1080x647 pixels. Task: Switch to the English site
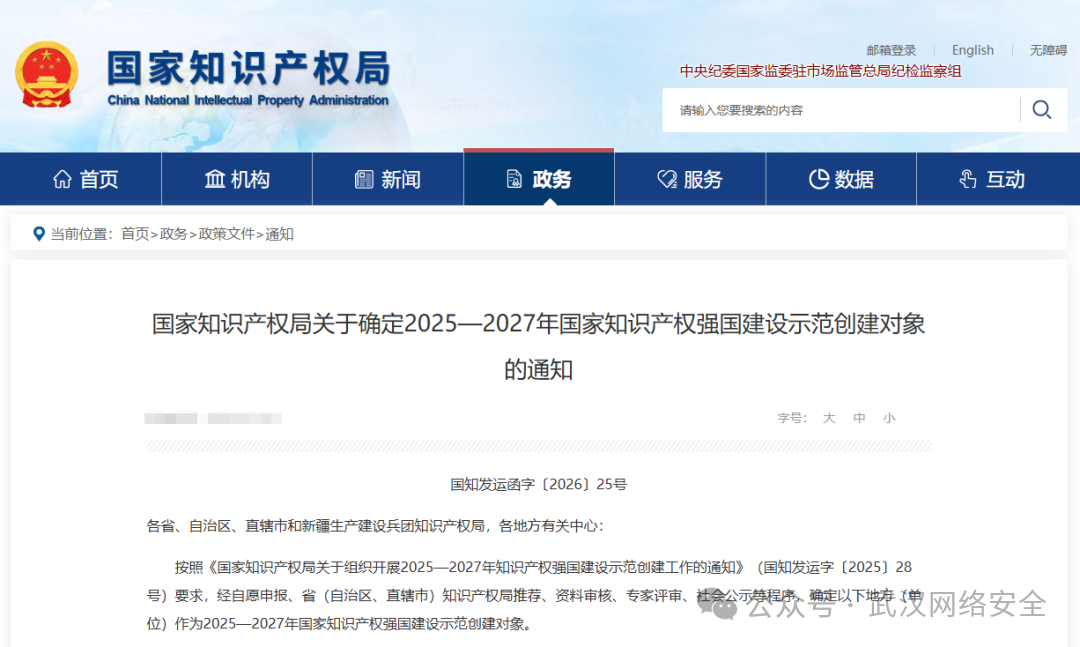(x=973, y=50)
